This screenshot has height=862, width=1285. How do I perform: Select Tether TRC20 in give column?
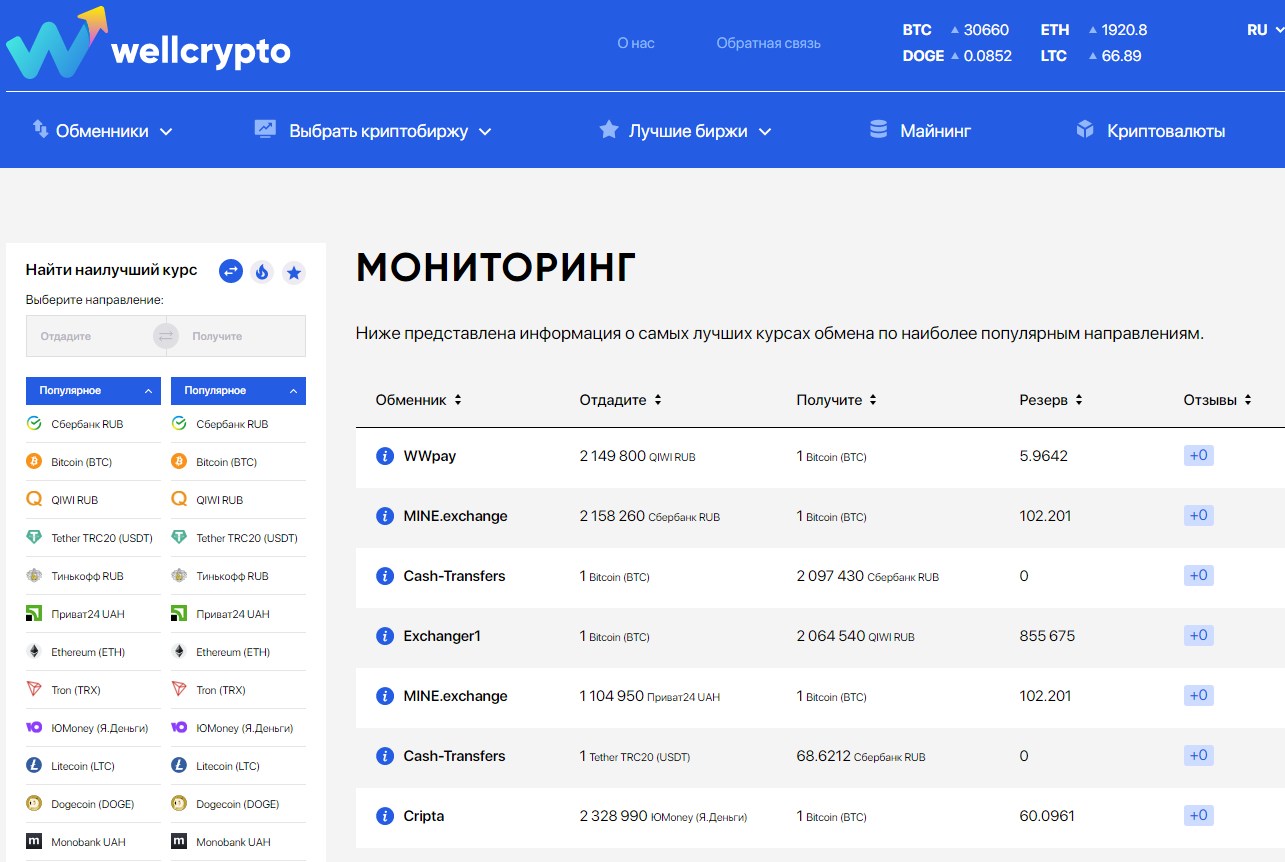point(93,538)
